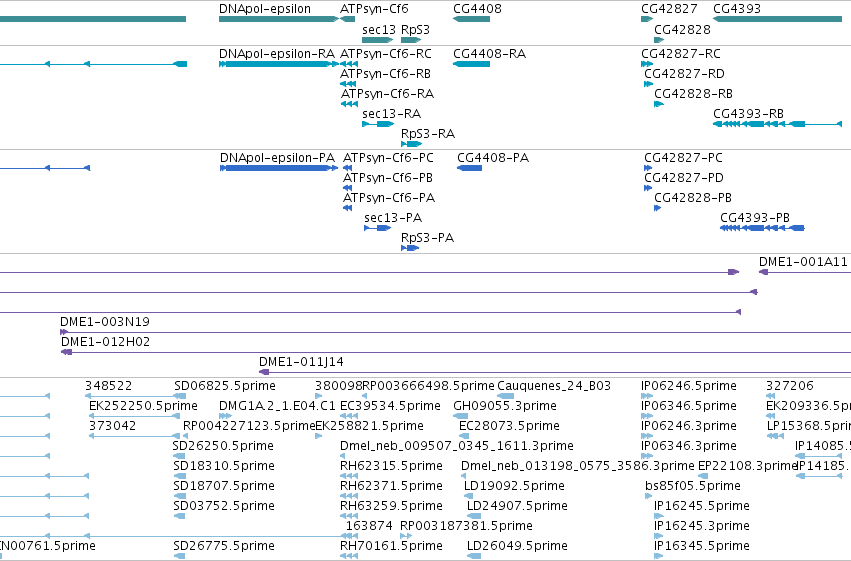Select the CG42828-PB protein label

click(693, 198)
